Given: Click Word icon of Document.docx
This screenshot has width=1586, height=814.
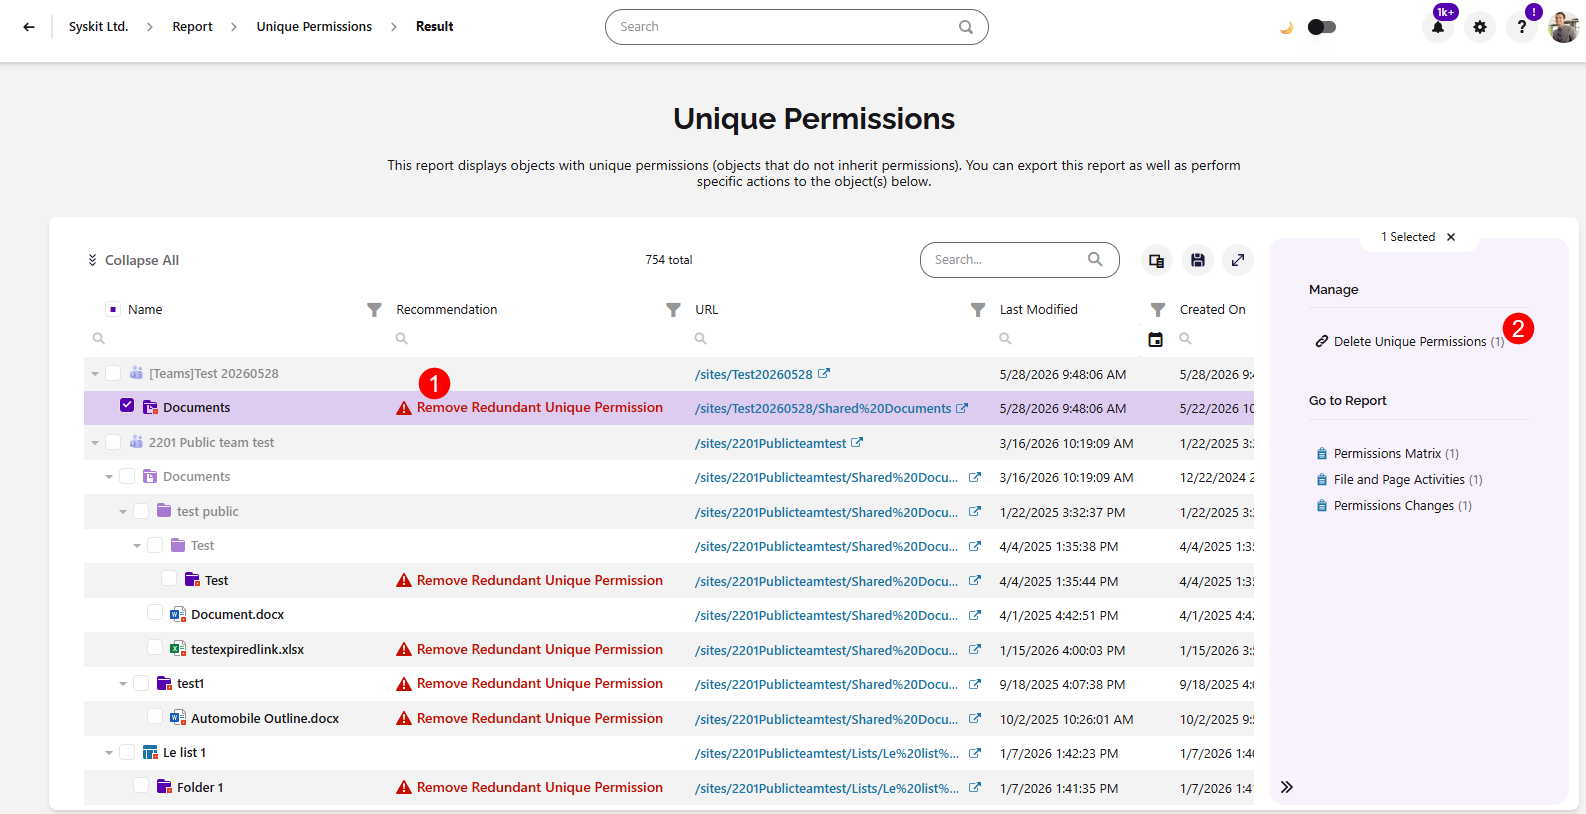Looking at the screenshot, I should pyautogui.click(x=178, y=614).
